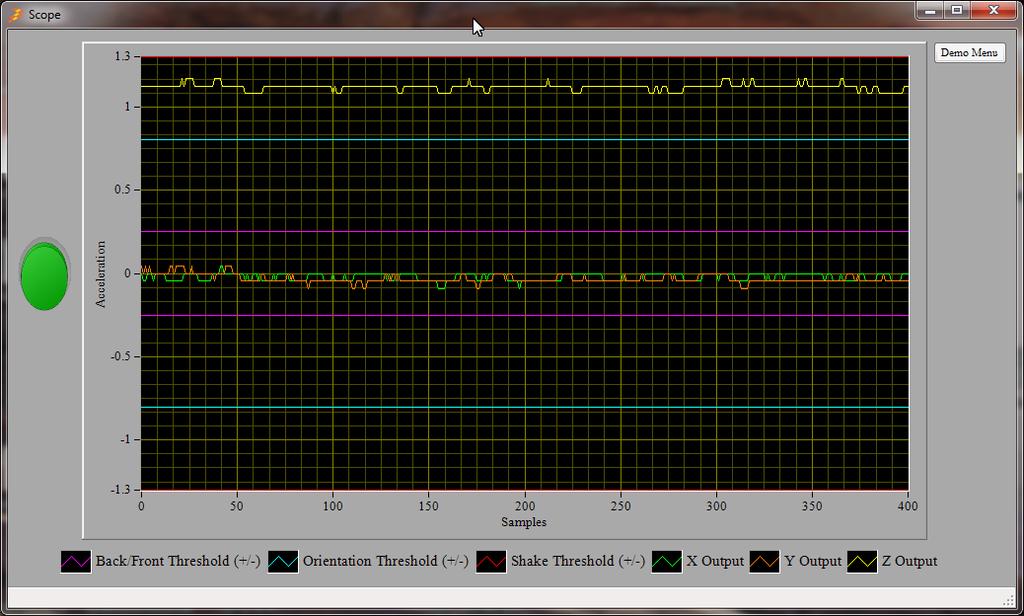Click the -1.3 value on acceleration axis
This screenshot has height=616, width=1024.
point(121,489)
